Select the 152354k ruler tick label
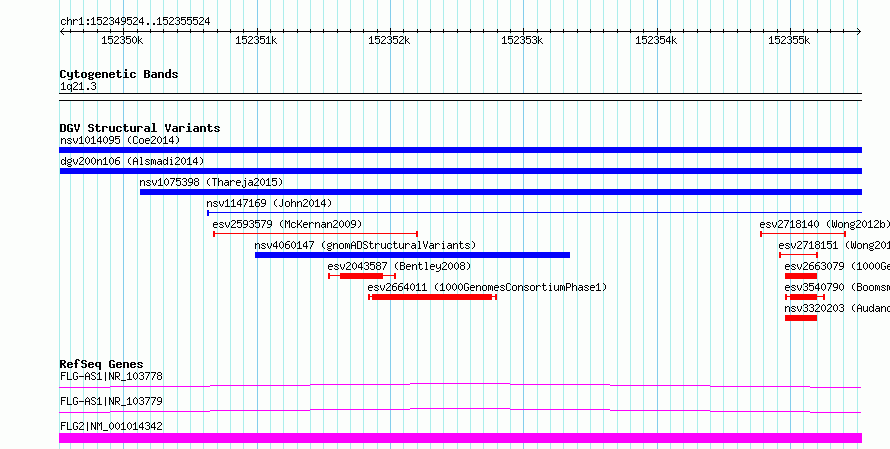 [656, 40]
